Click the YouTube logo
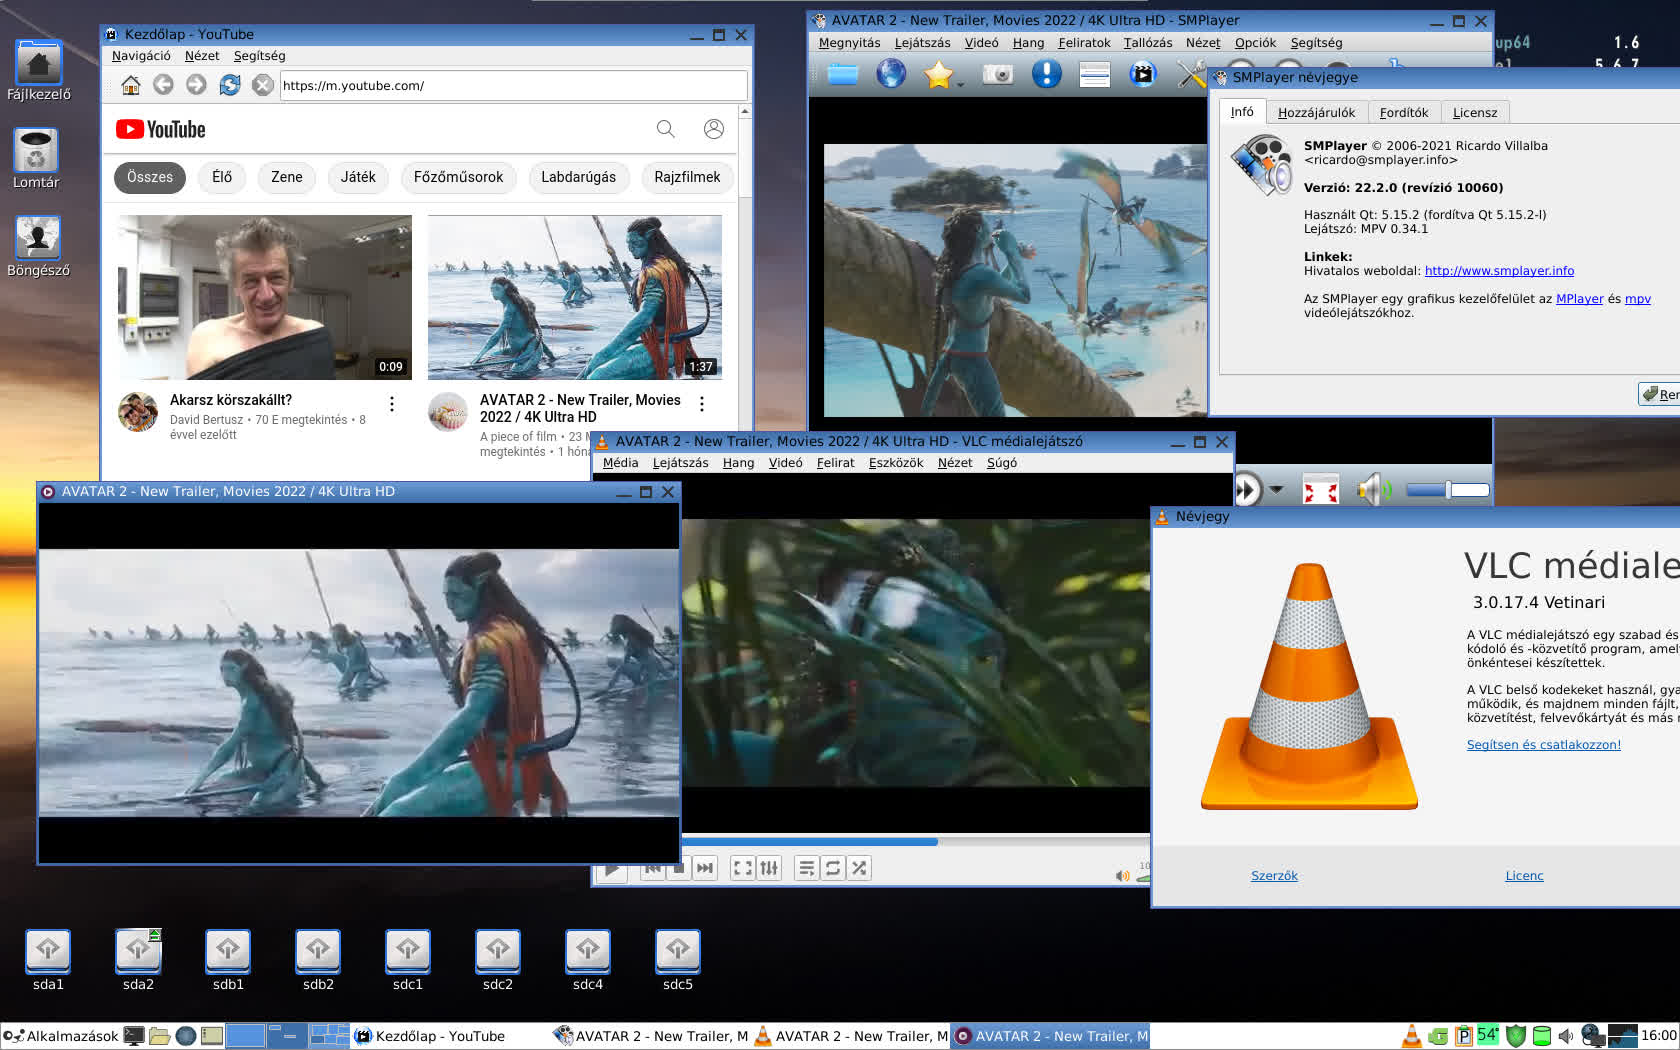1680x1050 pixels. pos(160,129)
